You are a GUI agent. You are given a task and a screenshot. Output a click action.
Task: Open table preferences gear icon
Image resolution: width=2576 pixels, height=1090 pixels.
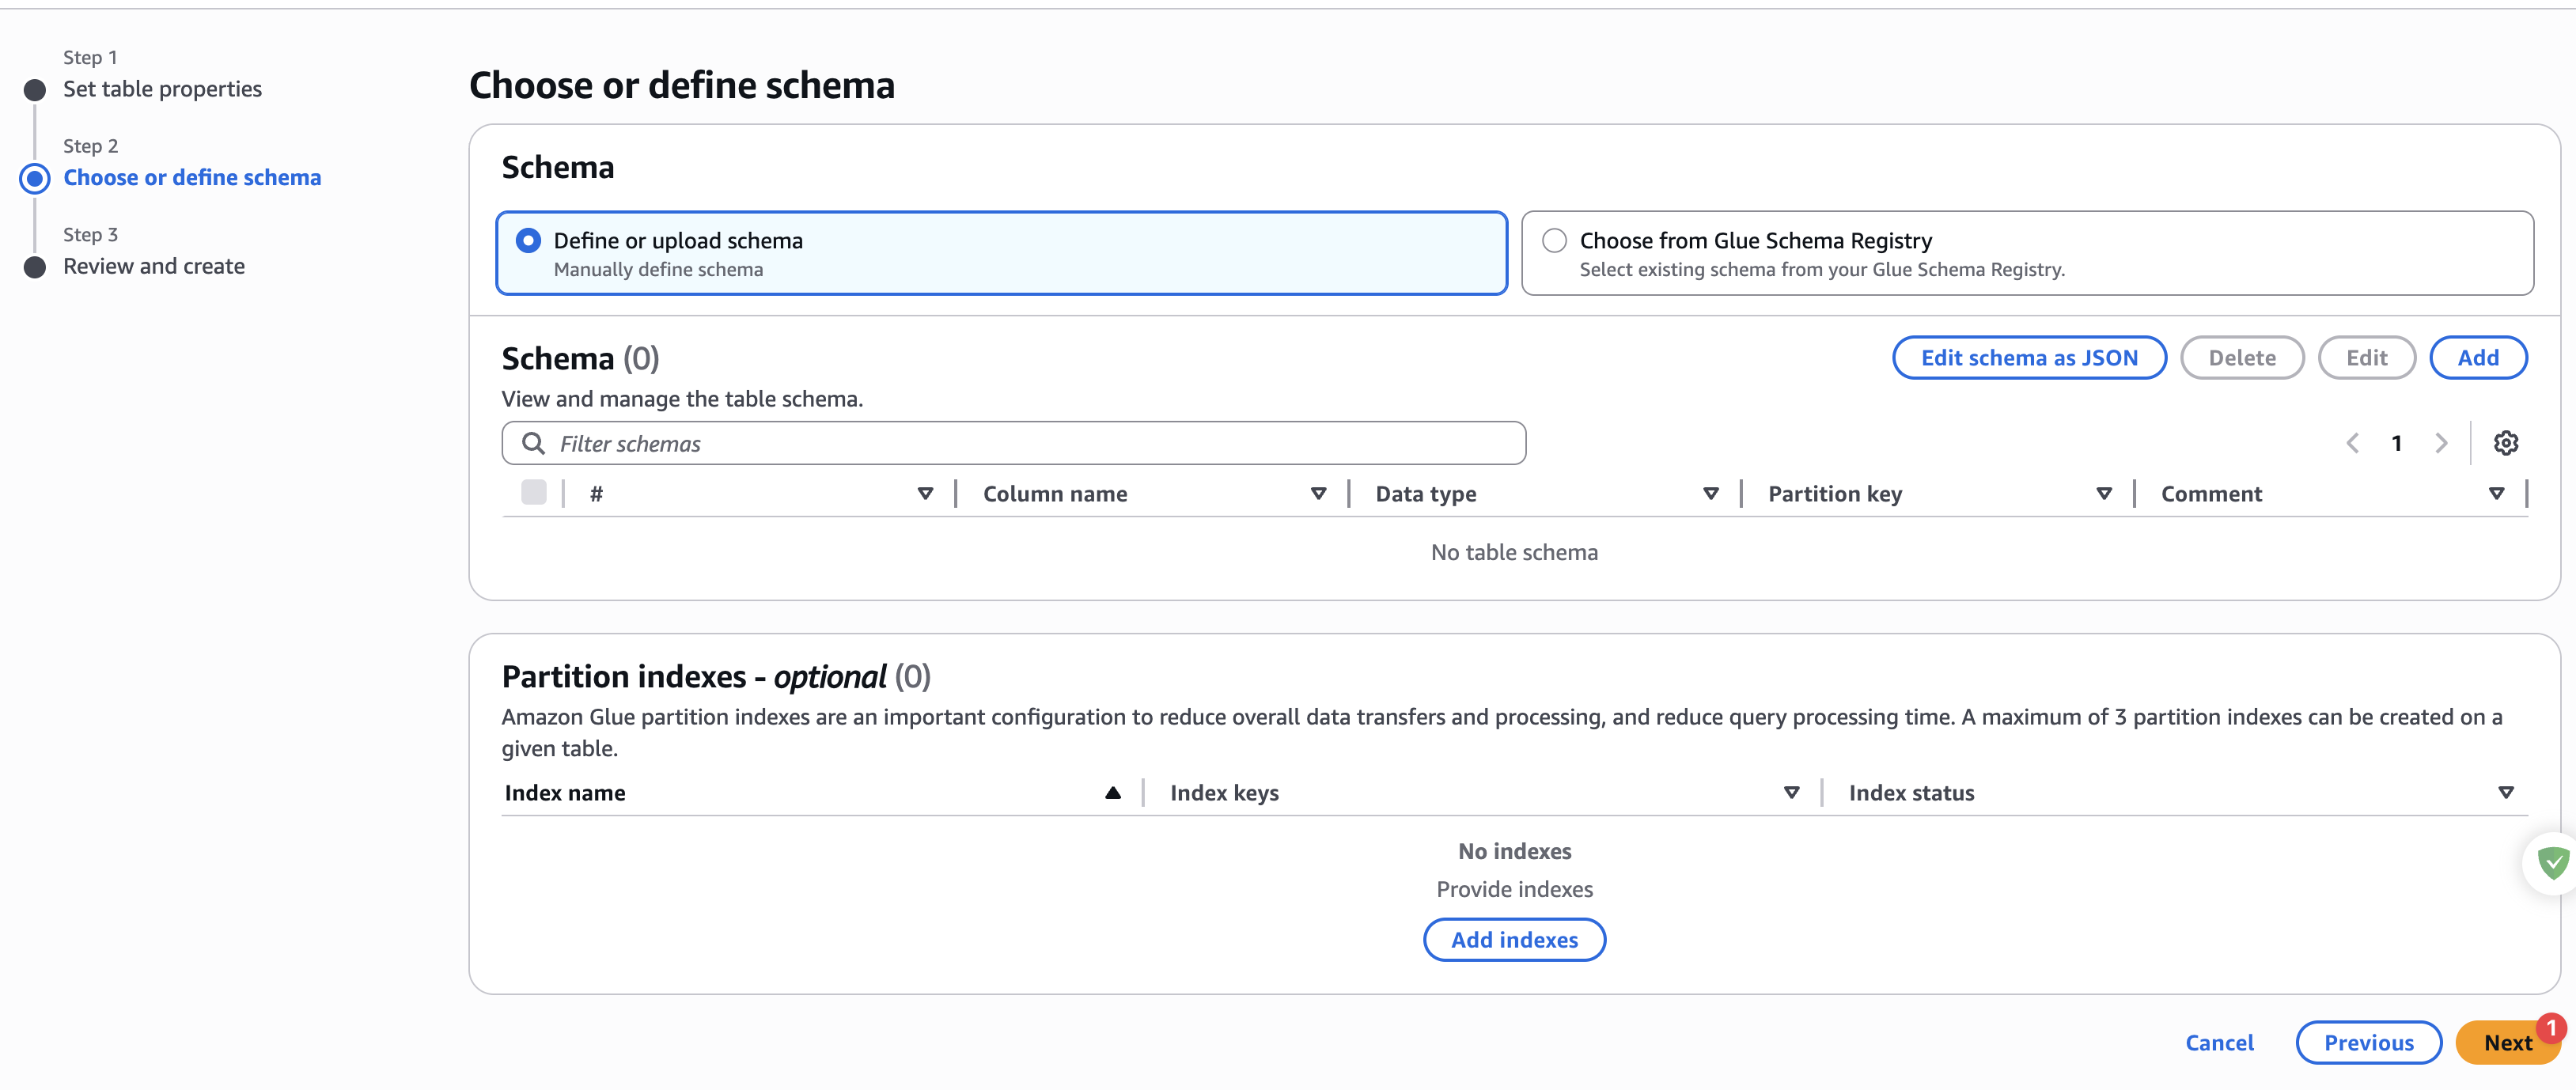pos(2505,443)
